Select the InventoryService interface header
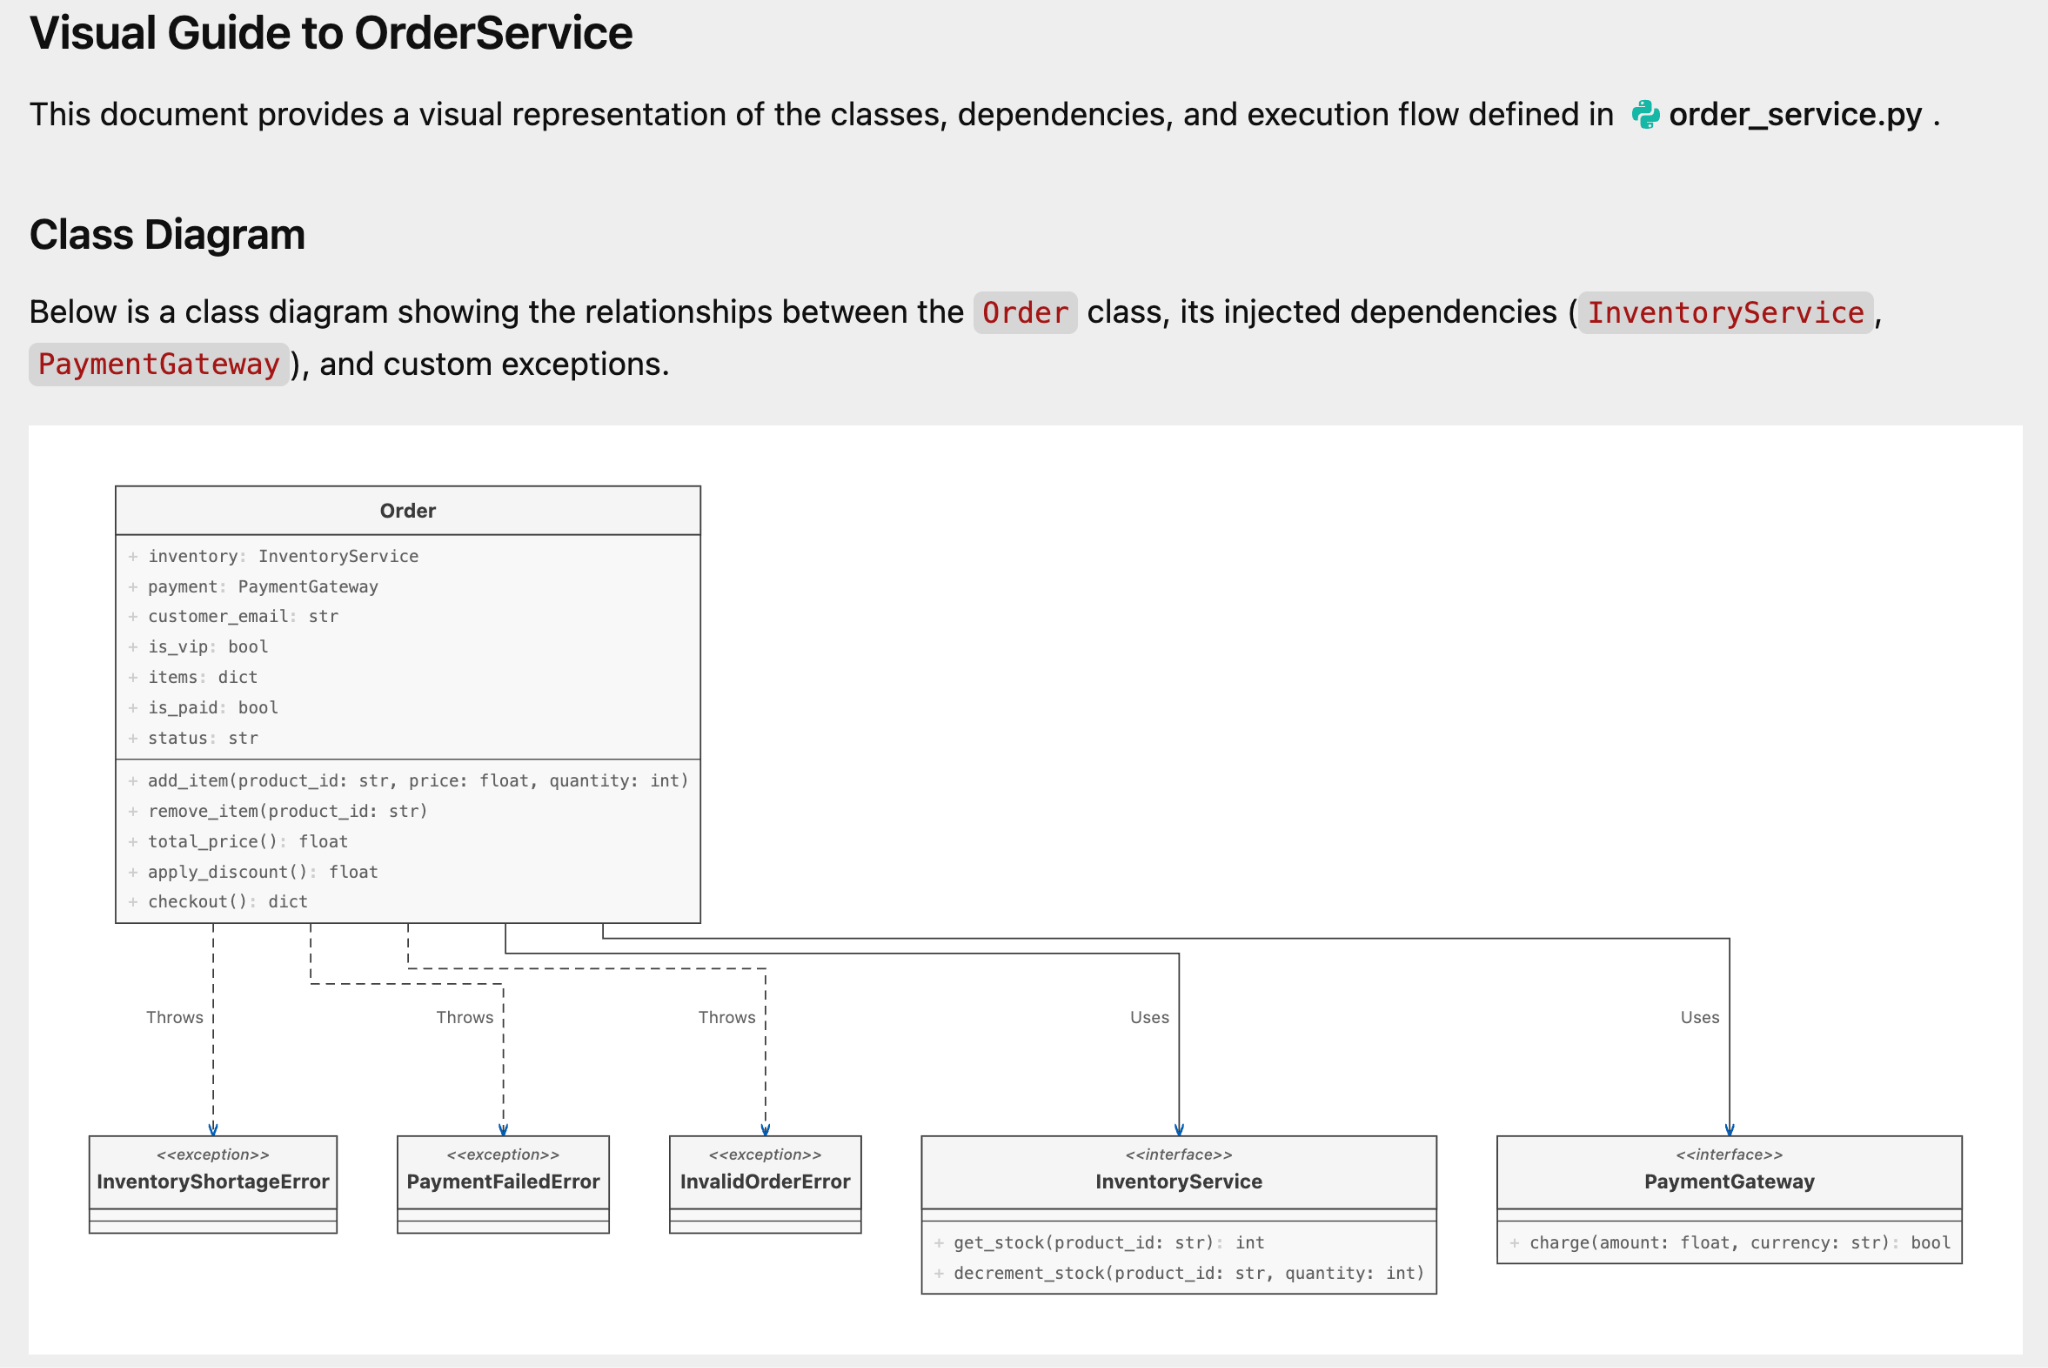 [1179, 1172]
